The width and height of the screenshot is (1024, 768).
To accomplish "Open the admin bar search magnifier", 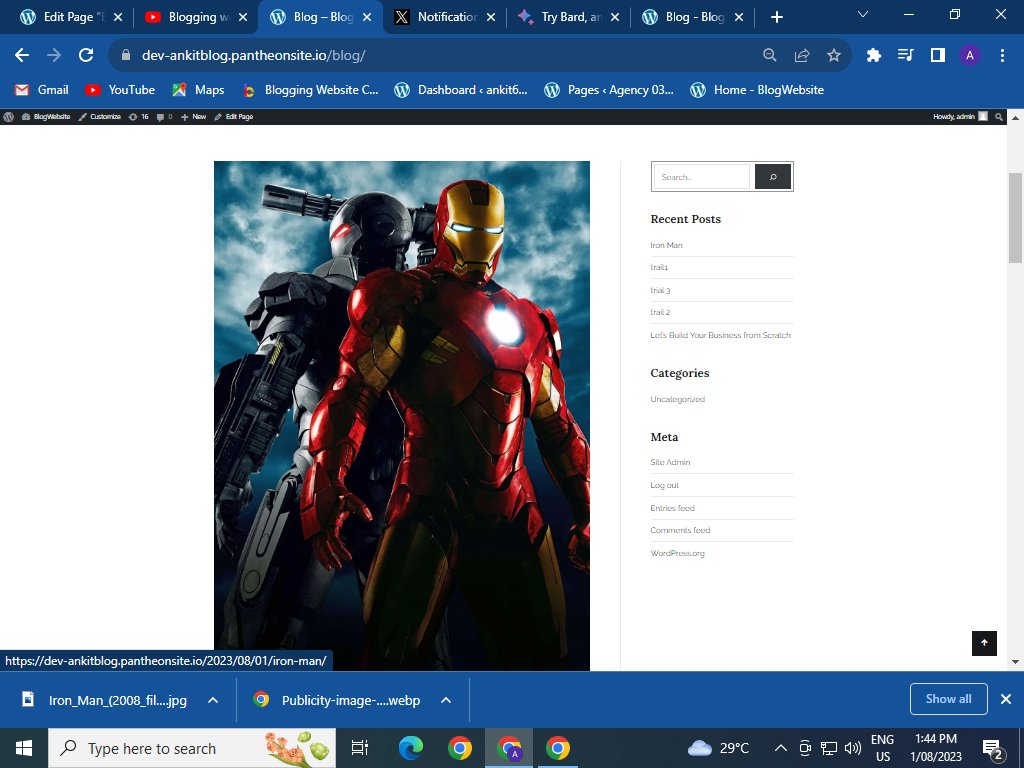I will (999, 117).
